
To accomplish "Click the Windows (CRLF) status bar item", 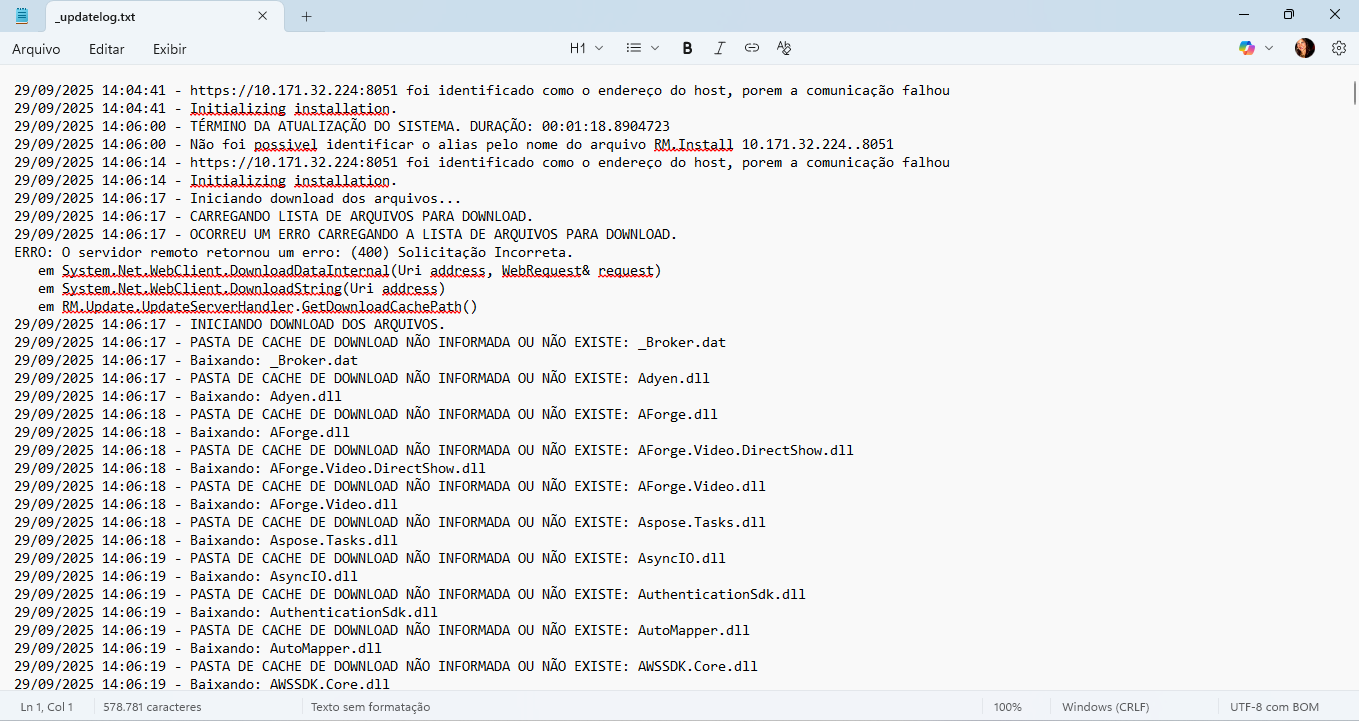I will [x=1105, y=707].
